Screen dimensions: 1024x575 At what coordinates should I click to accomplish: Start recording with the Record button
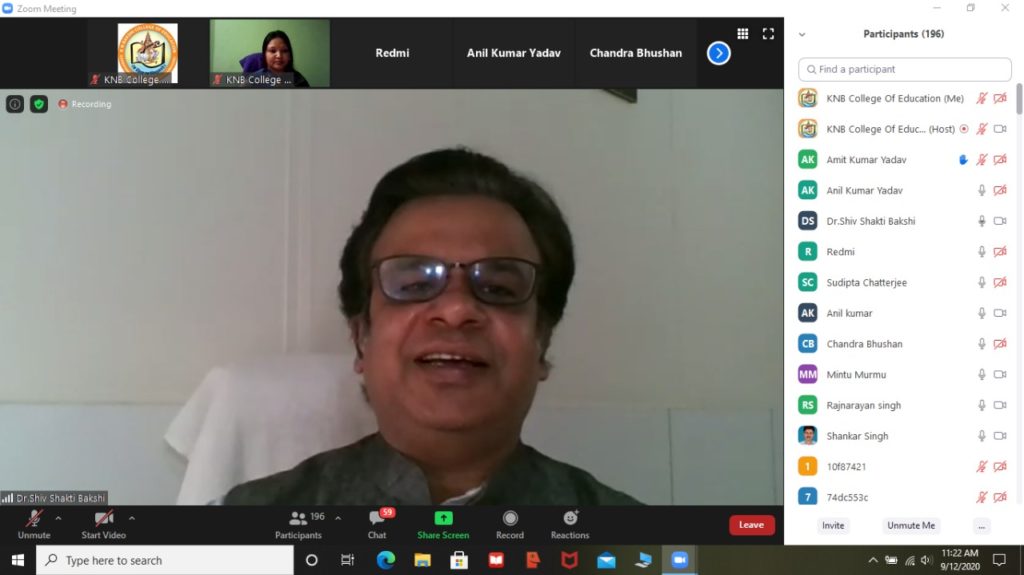pyautogui.click(x=510, y=525)
